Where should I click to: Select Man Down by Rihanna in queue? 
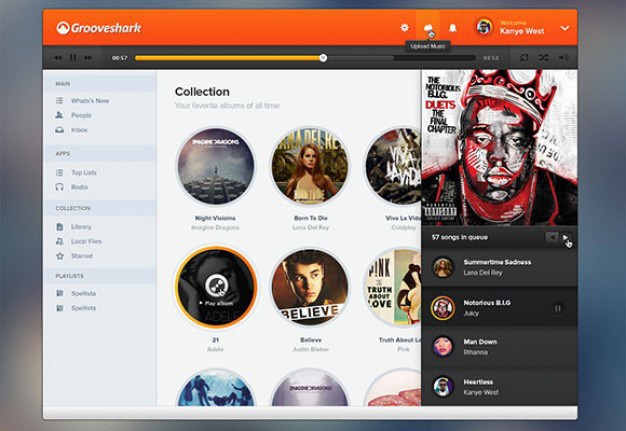[x=499, y=347]
